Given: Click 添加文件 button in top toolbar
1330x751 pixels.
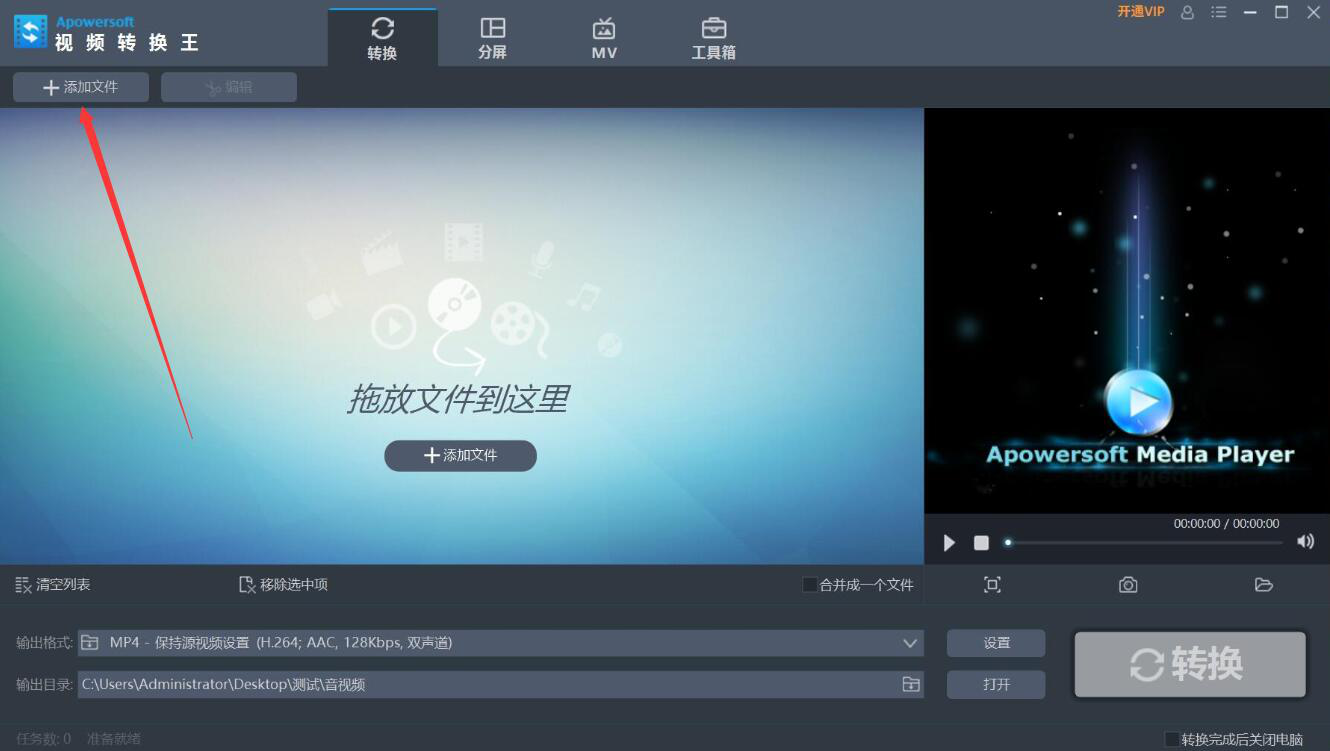Looking at the screenshot, I should click(x=81, y=87).
